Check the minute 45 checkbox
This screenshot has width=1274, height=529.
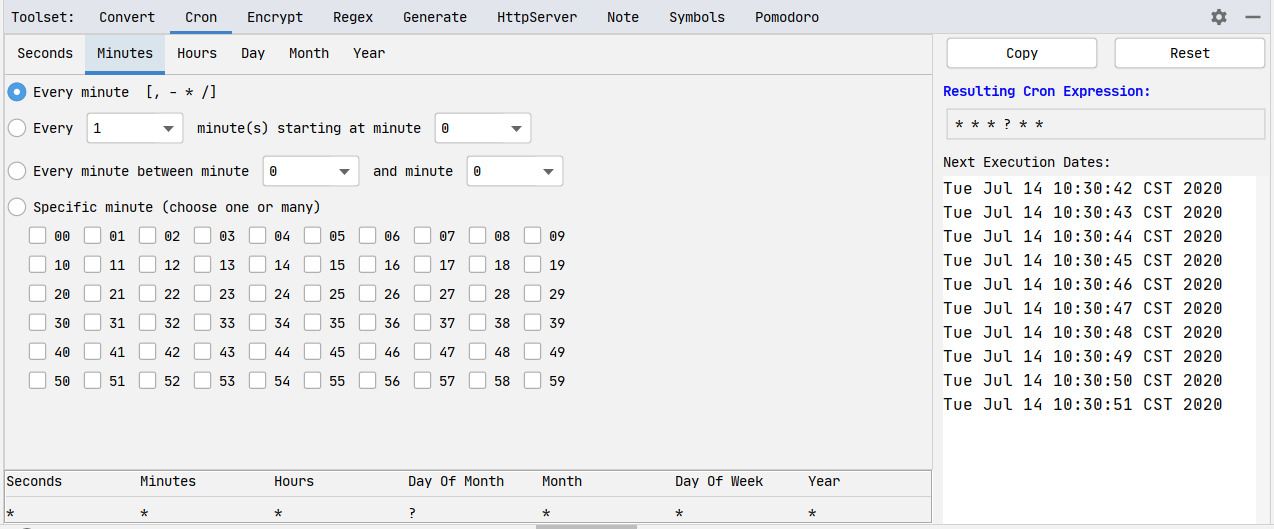(313, 352)
